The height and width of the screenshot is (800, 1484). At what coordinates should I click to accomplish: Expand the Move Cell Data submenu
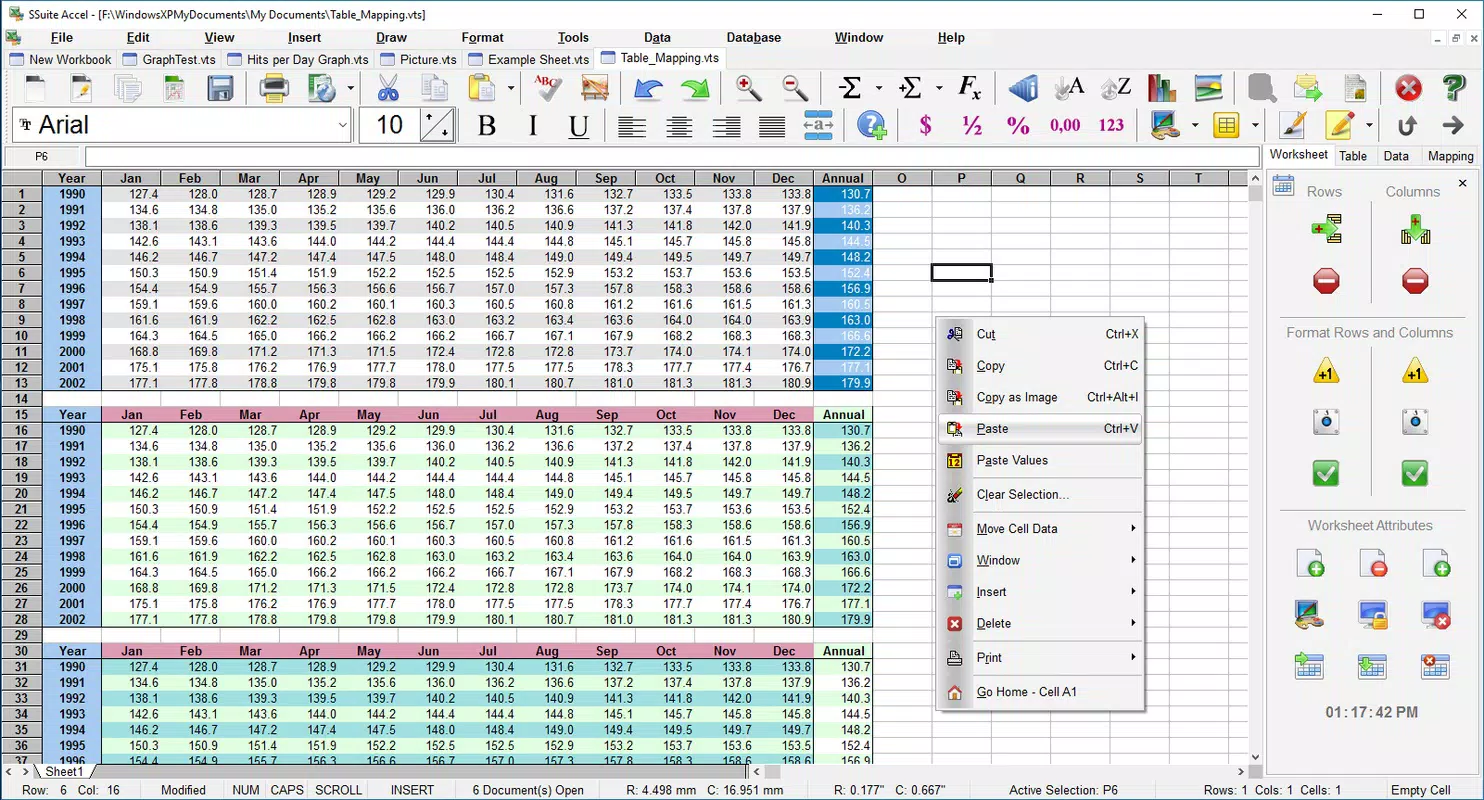click(x=1040, y=529)
